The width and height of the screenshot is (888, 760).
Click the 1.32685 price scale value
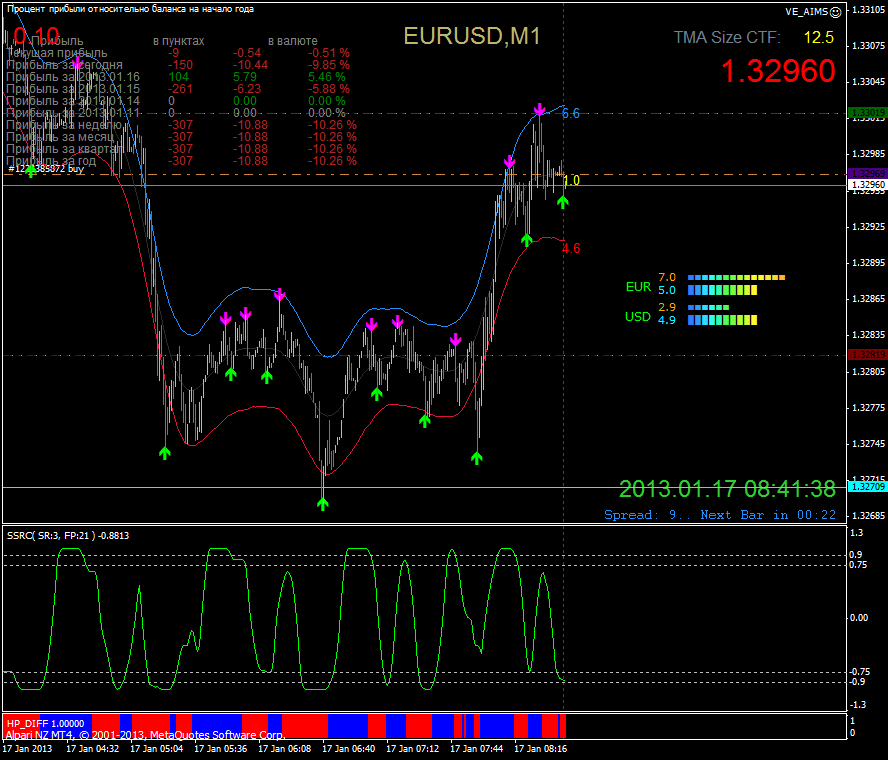(869, 516)
